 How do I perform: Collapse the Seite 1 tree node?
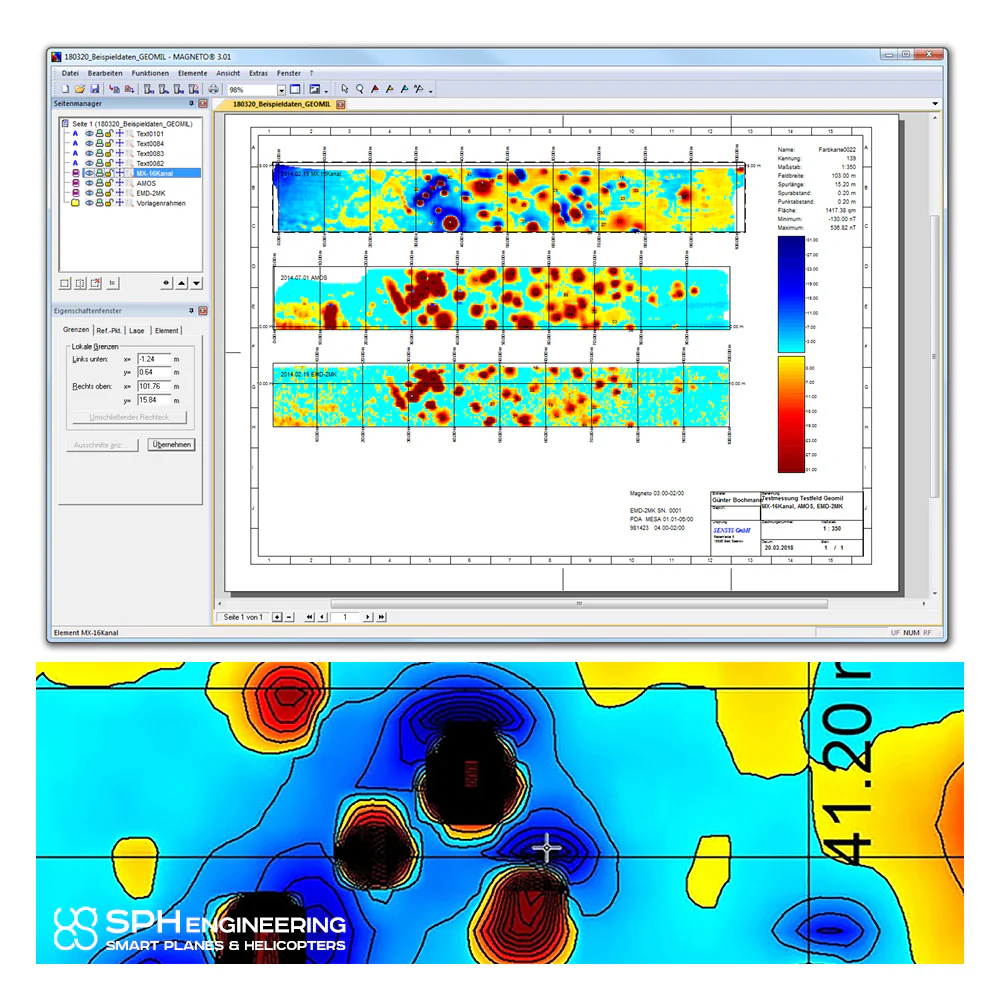point(65,124)
